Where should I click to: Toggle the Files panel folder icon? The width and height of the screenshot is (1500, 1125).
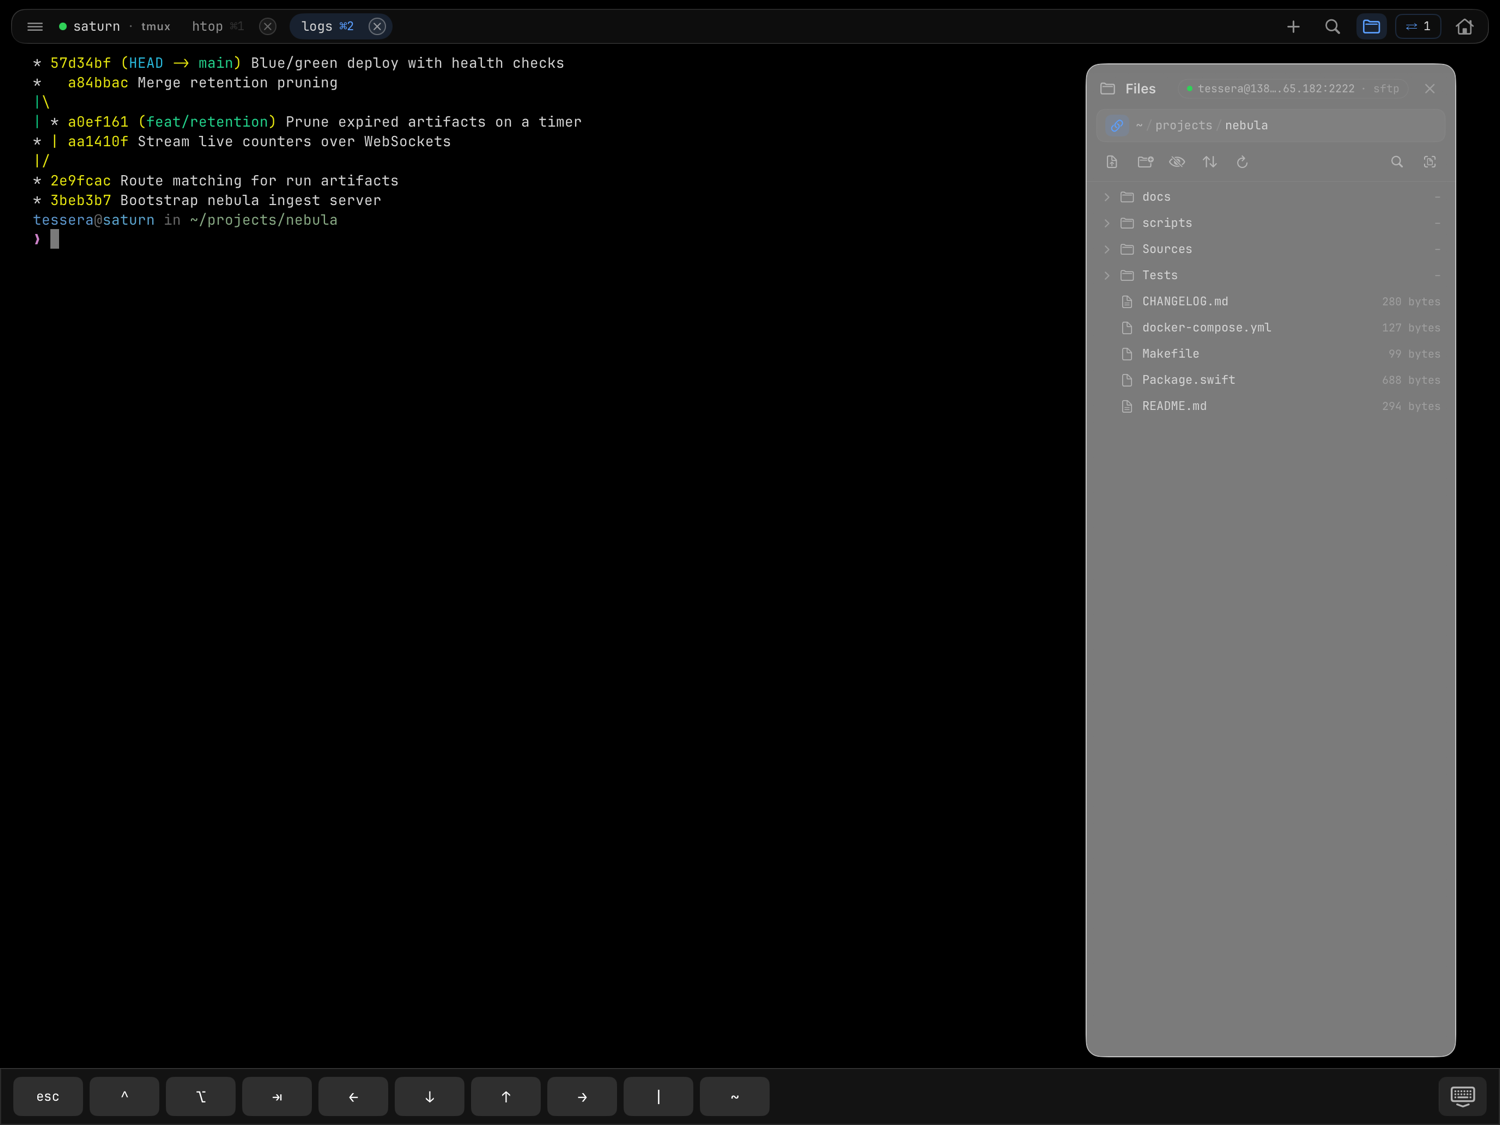click(1371, 27)
